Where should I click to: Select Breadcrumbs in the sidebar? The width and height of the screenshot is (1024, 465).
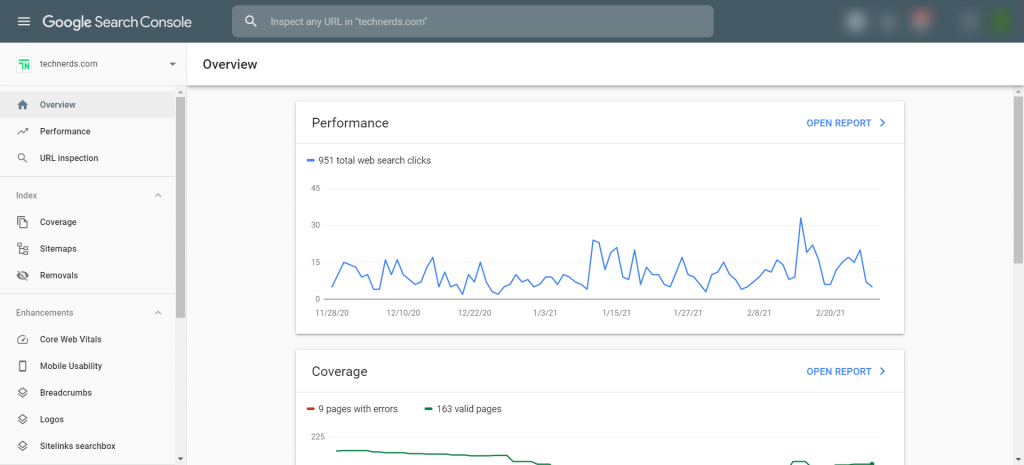88,393
